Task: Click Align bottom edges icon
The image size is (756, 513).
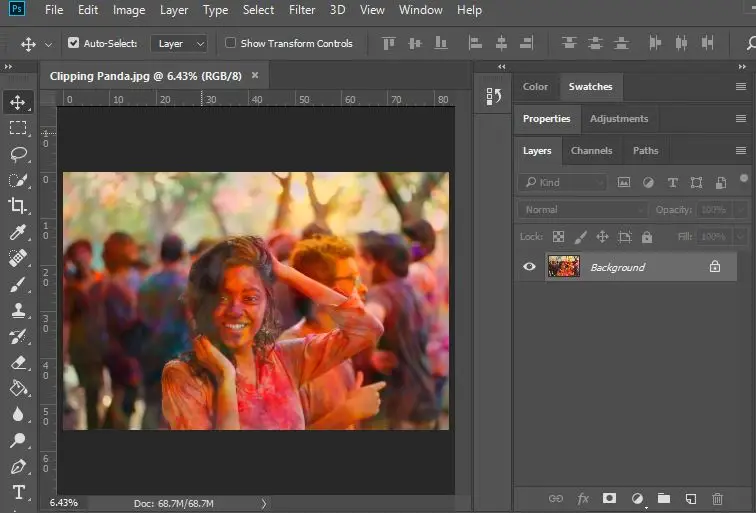Action: click(x=441, y=43)
